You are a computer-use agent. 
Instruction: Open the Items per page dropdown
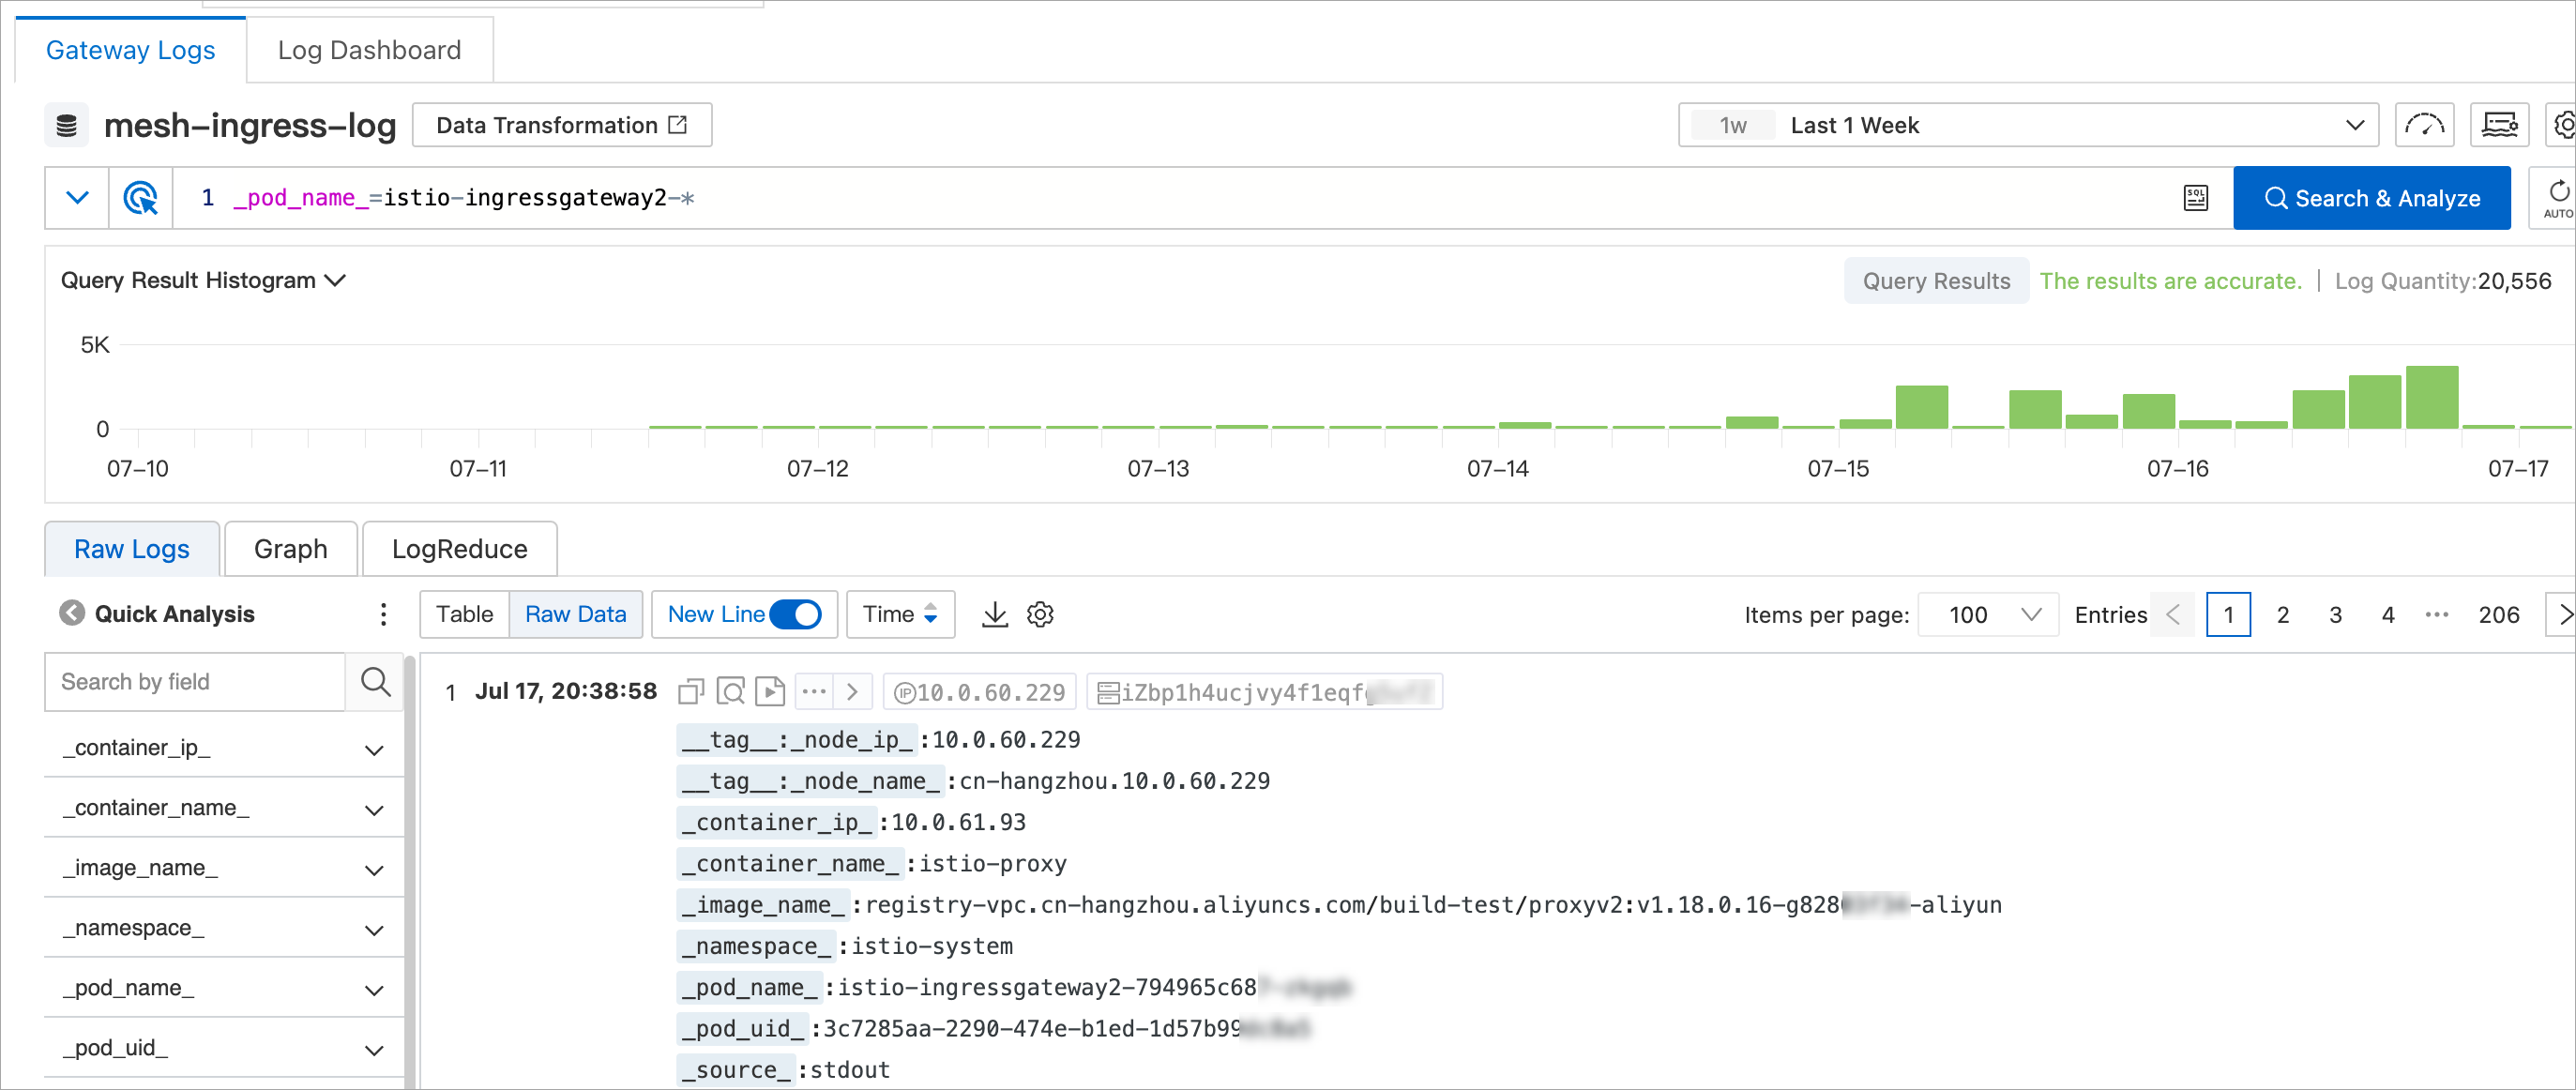tap(1988, 614)
